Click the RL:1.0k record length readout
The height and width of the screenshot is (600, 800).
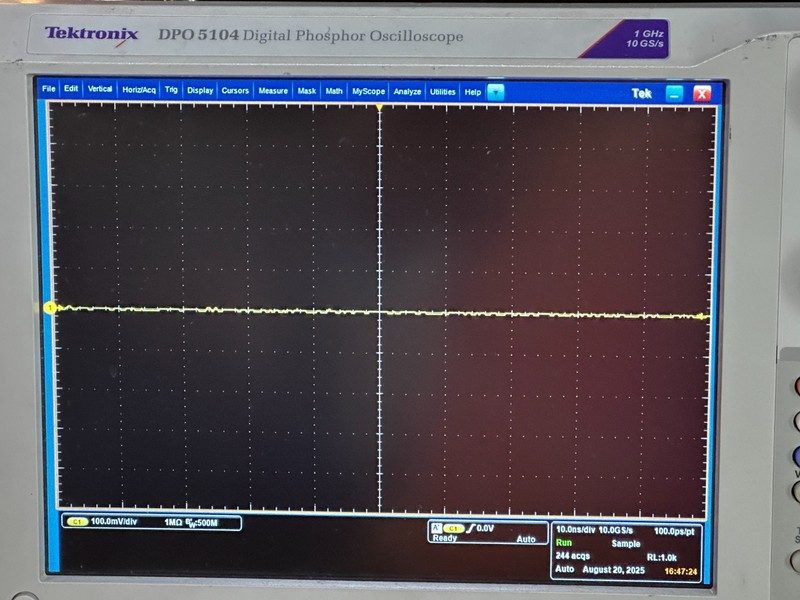point(662,558)
